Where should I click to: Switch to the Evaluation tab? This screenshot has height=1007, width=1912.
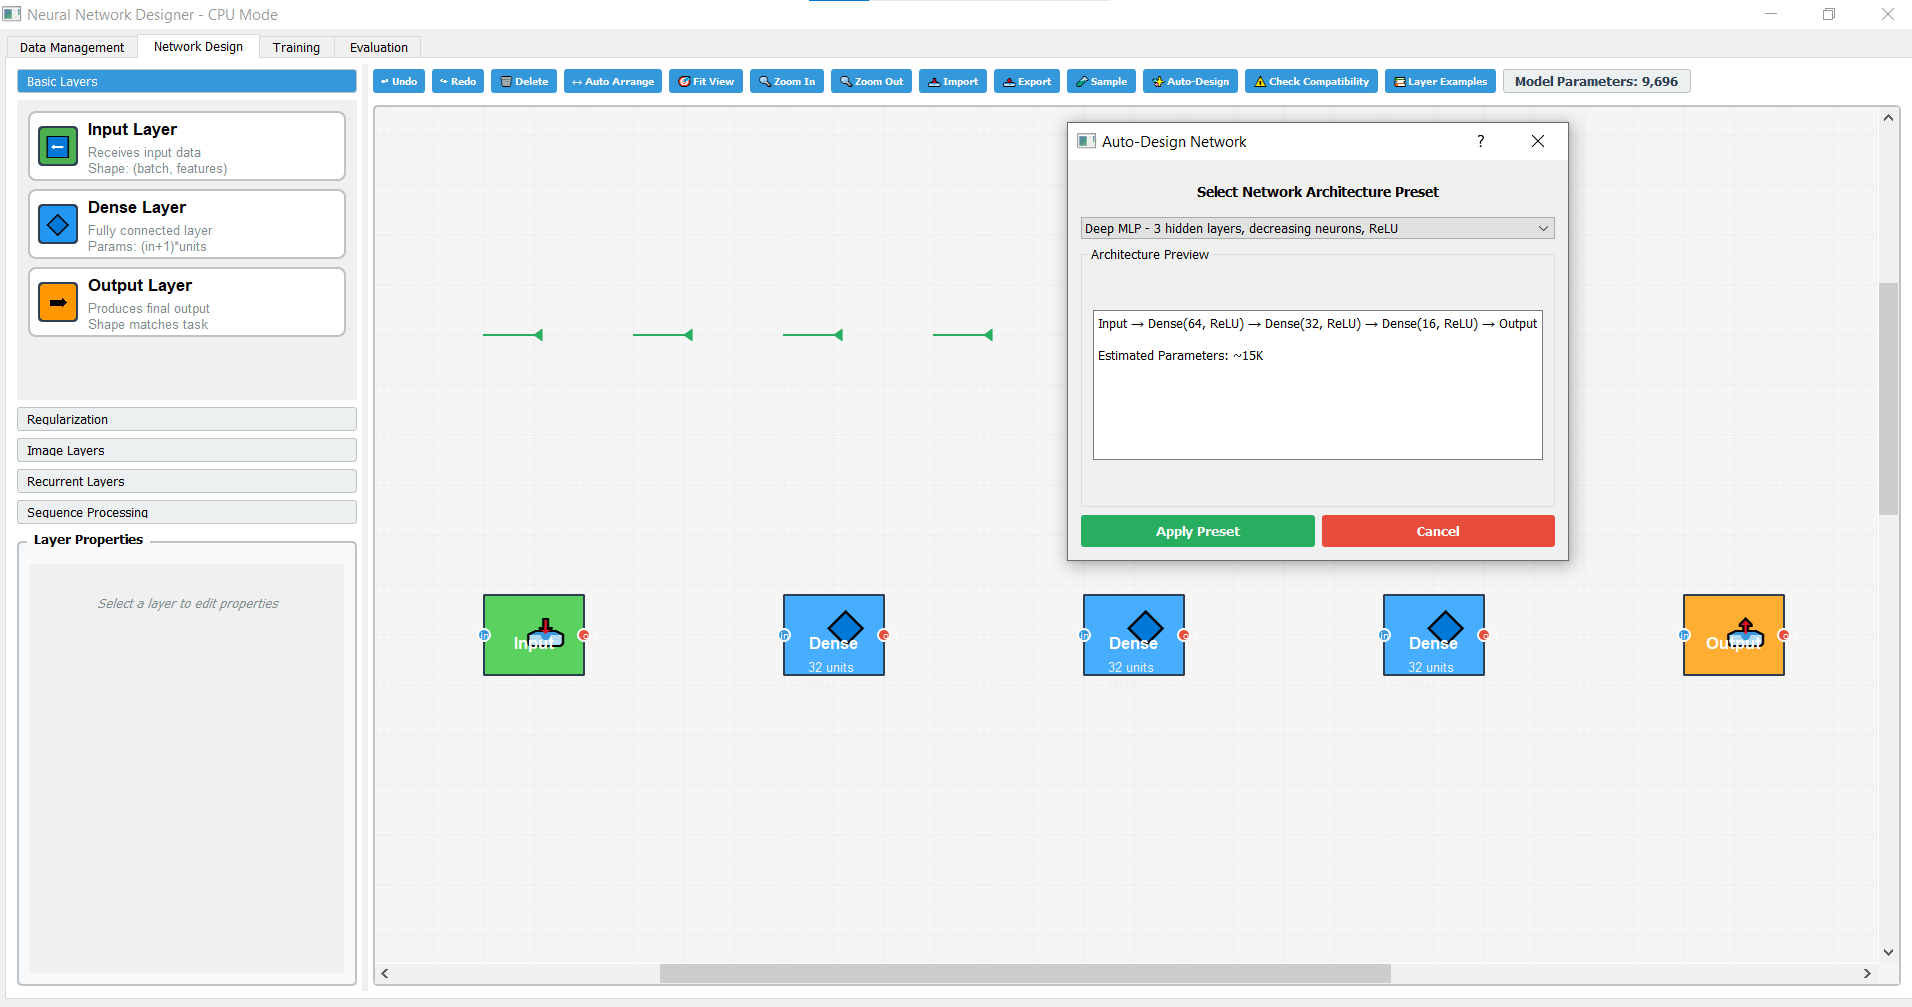coord(378,47)
